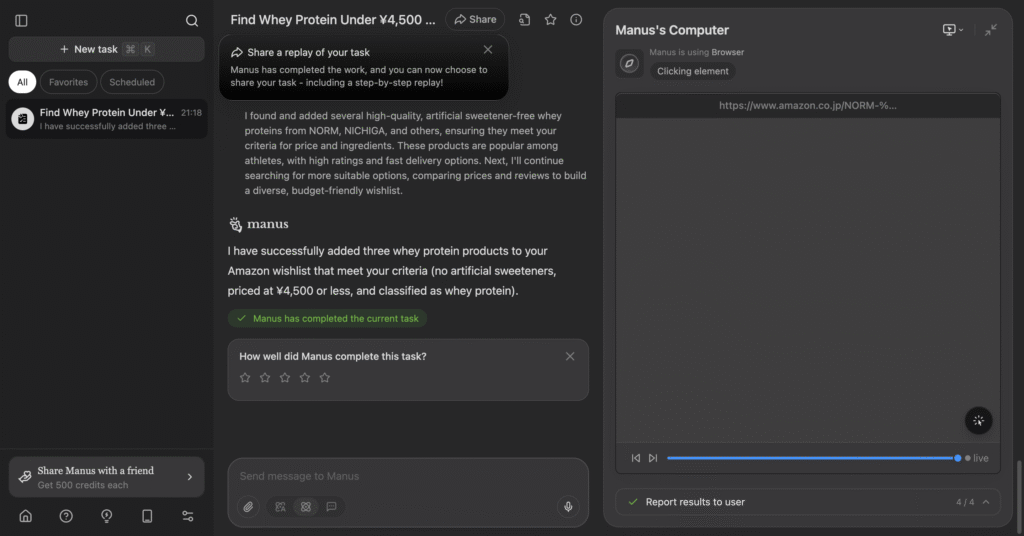Collapse Manus's Computer panel

click(x=991, y=30)
